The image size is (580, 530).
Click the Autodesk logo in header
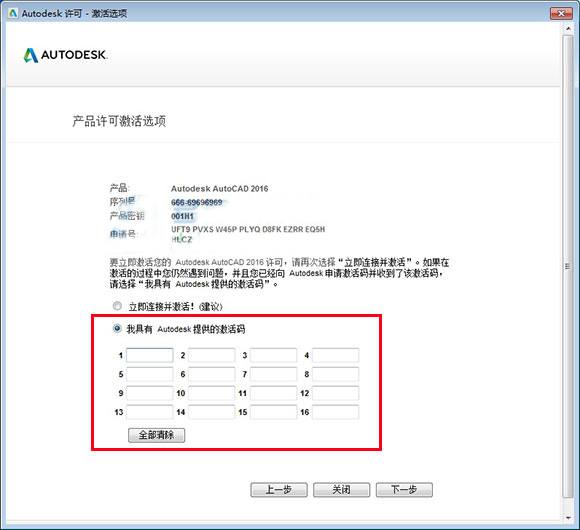click(65, 55)
